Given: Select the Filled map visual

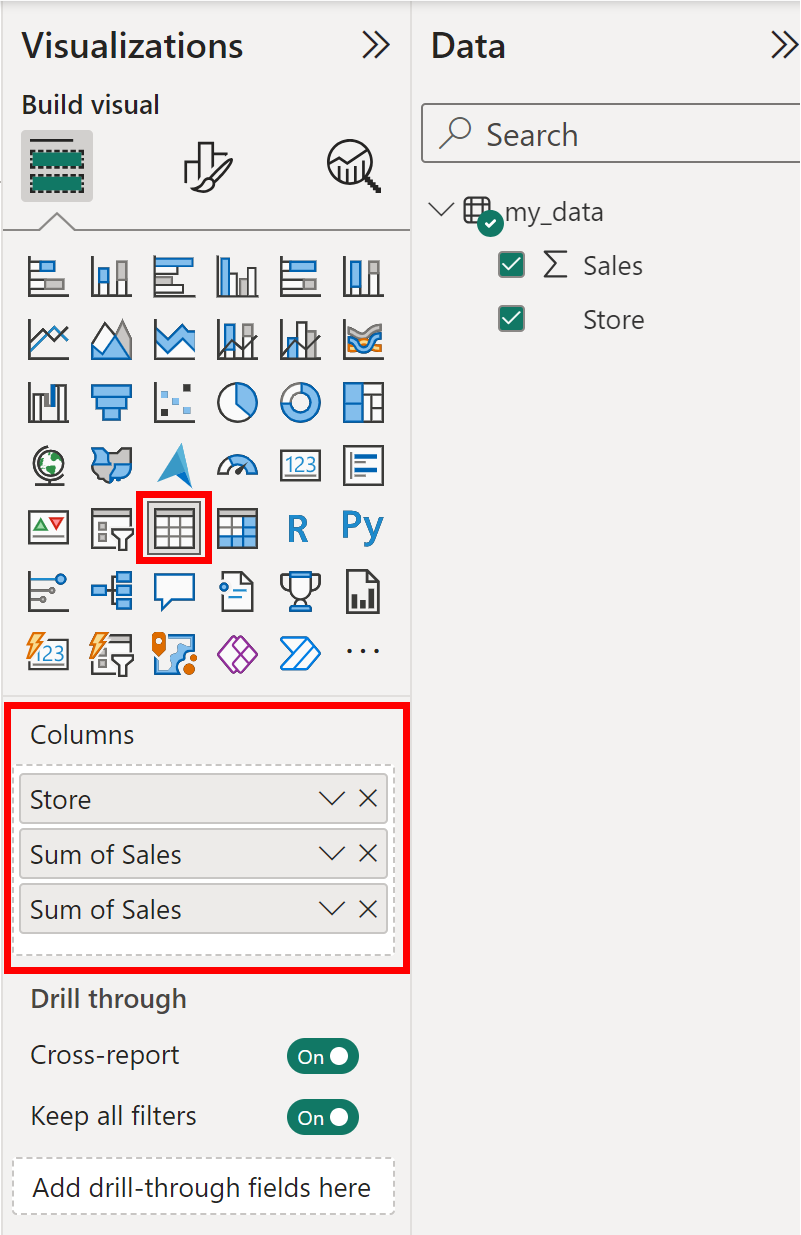Looking at the screenshot, I should click(111, 465).
